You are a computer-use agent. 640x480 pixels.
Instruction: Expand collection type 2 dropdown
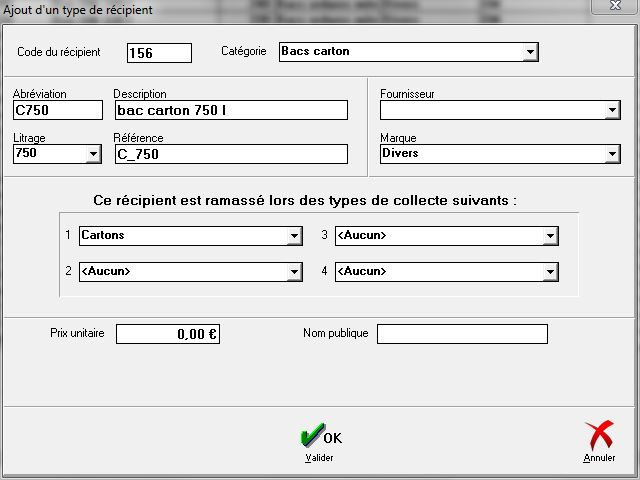point(294,272)
